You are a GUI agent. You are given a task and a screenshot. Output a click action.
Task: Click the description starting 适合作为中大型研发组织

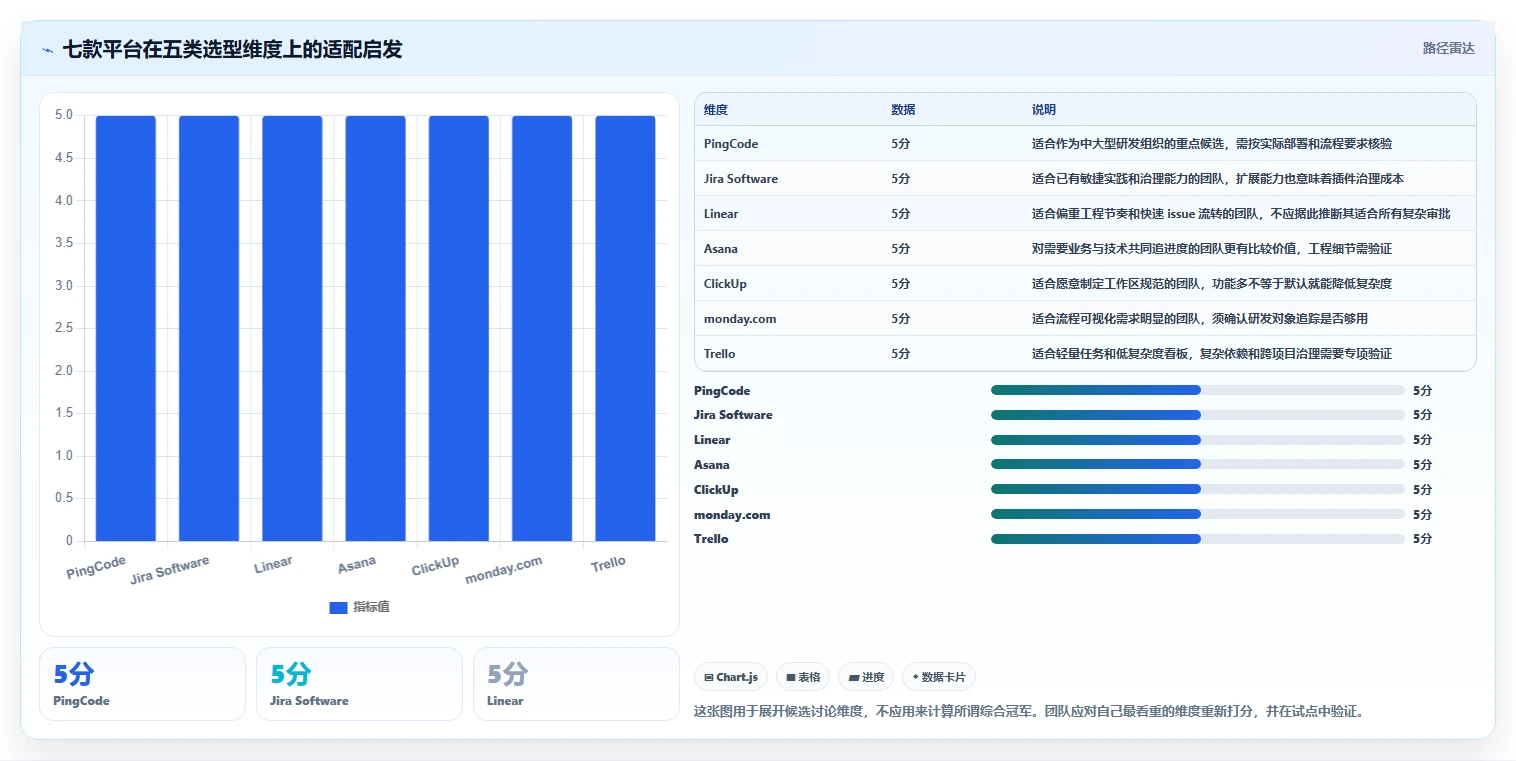click(x=1212, y=144)
